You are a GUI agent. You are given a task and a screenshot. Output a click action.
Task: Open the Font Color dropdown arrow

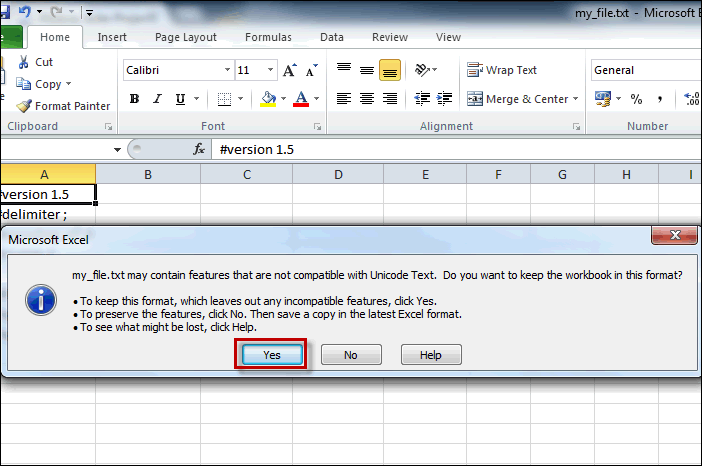317,99
